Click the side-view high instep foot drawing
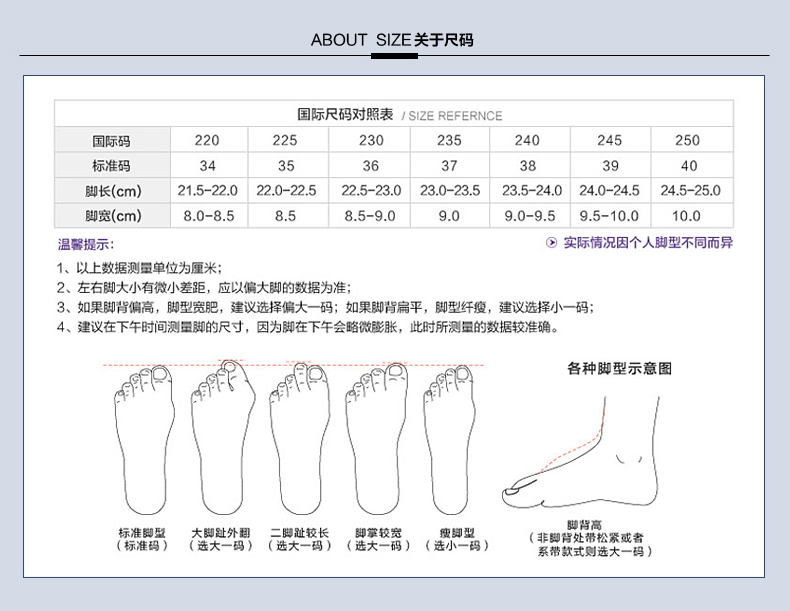Viewport: 790px width, 611px height. tap(584, 448)
